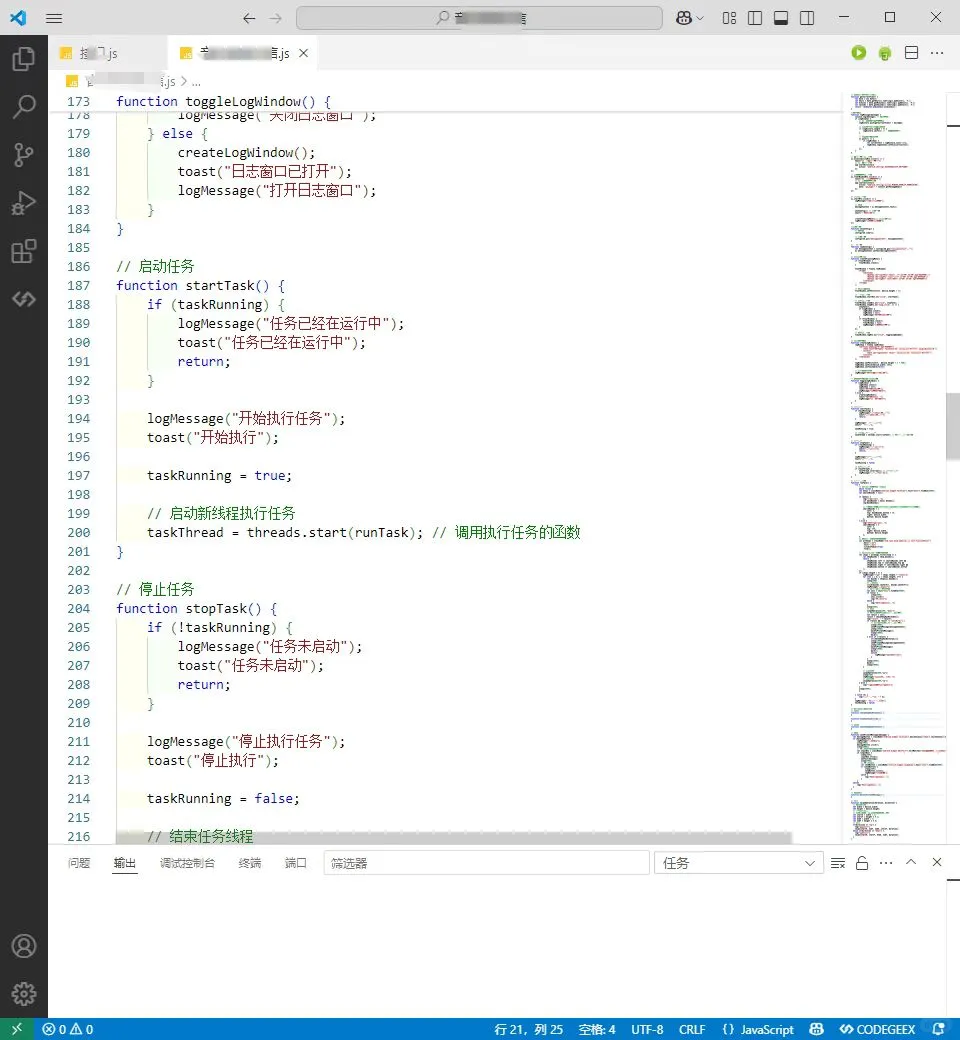Close the active .js editor tab
Screen dimensions: 960x1040
coord(303,53)
